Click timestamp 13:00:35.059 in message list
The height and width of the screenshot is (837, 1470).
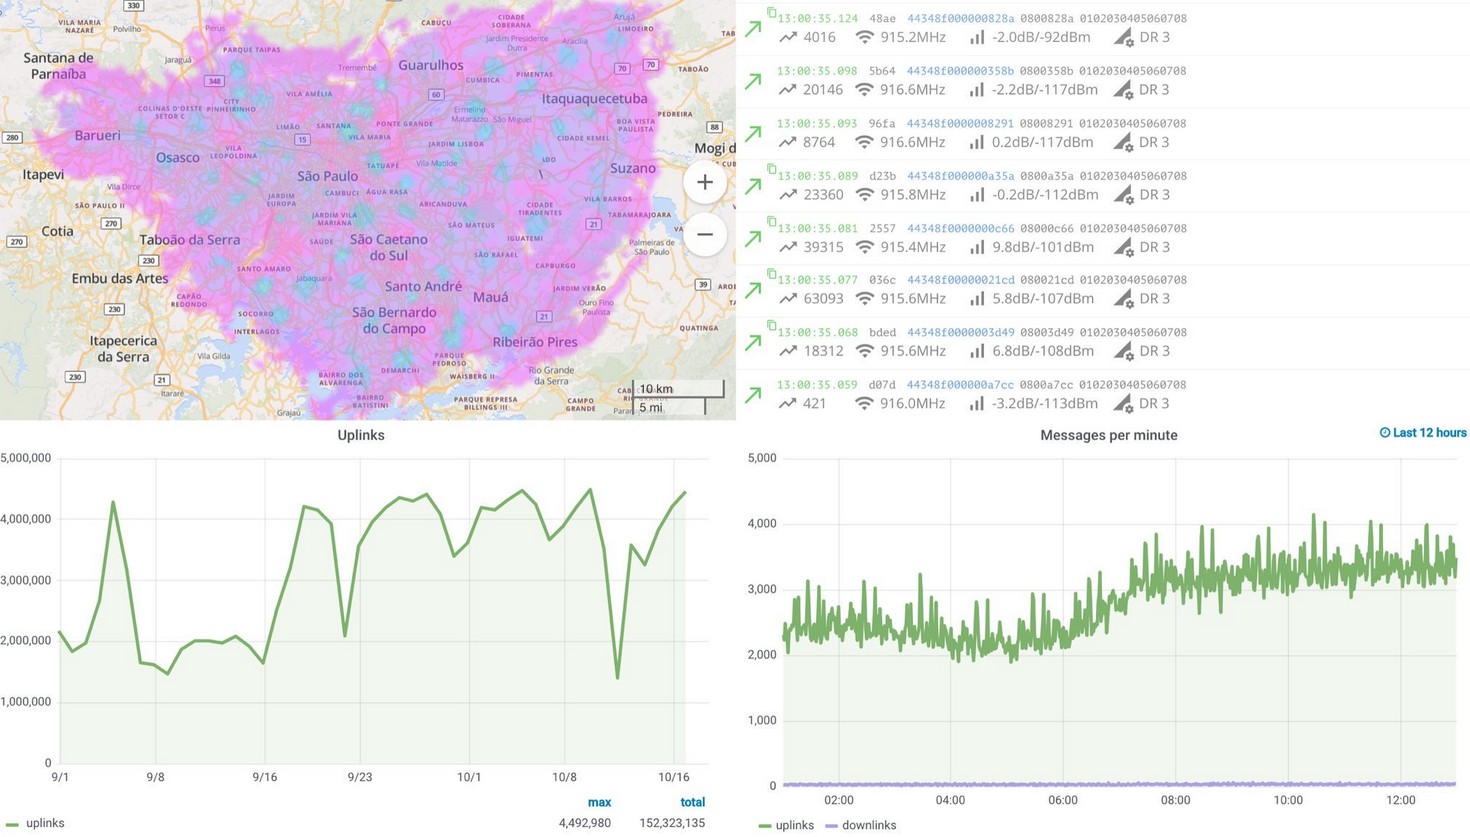817,384
